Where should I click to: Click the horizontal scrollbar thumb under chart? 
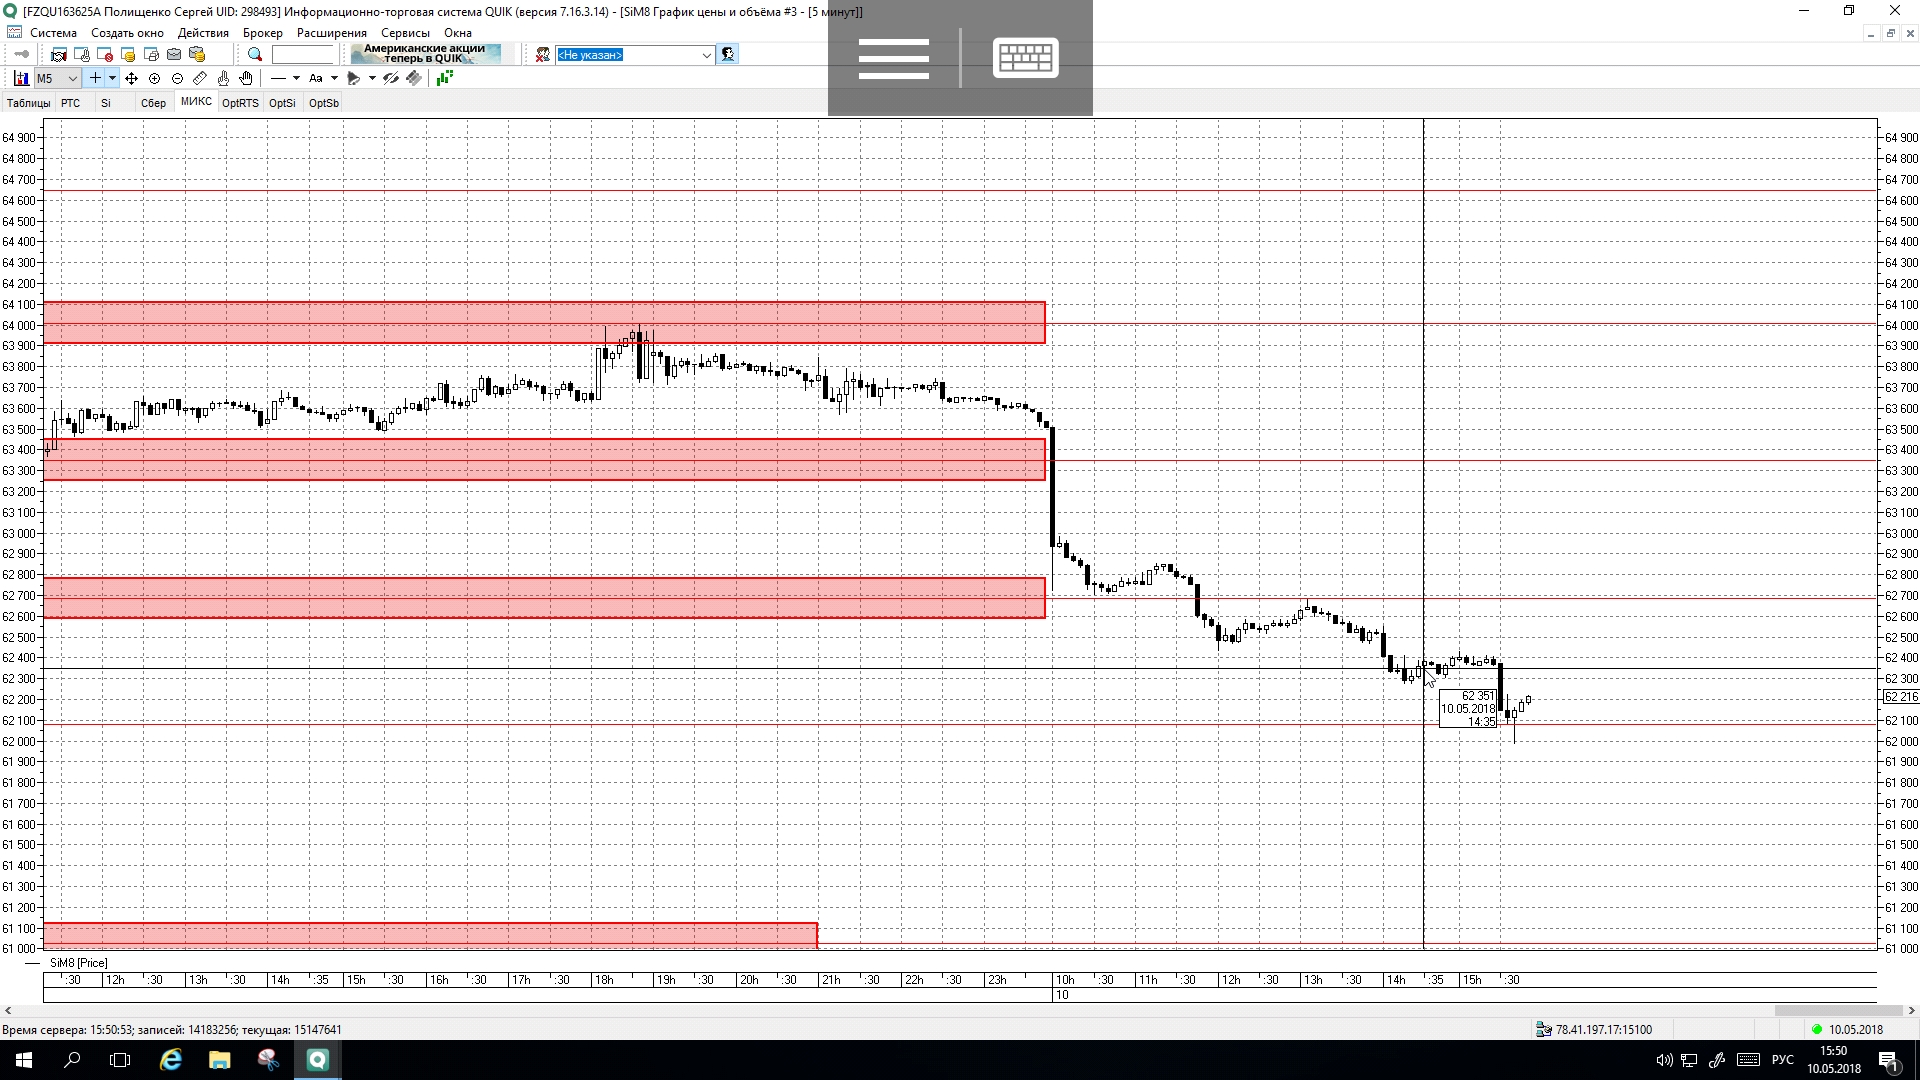1837,1010
